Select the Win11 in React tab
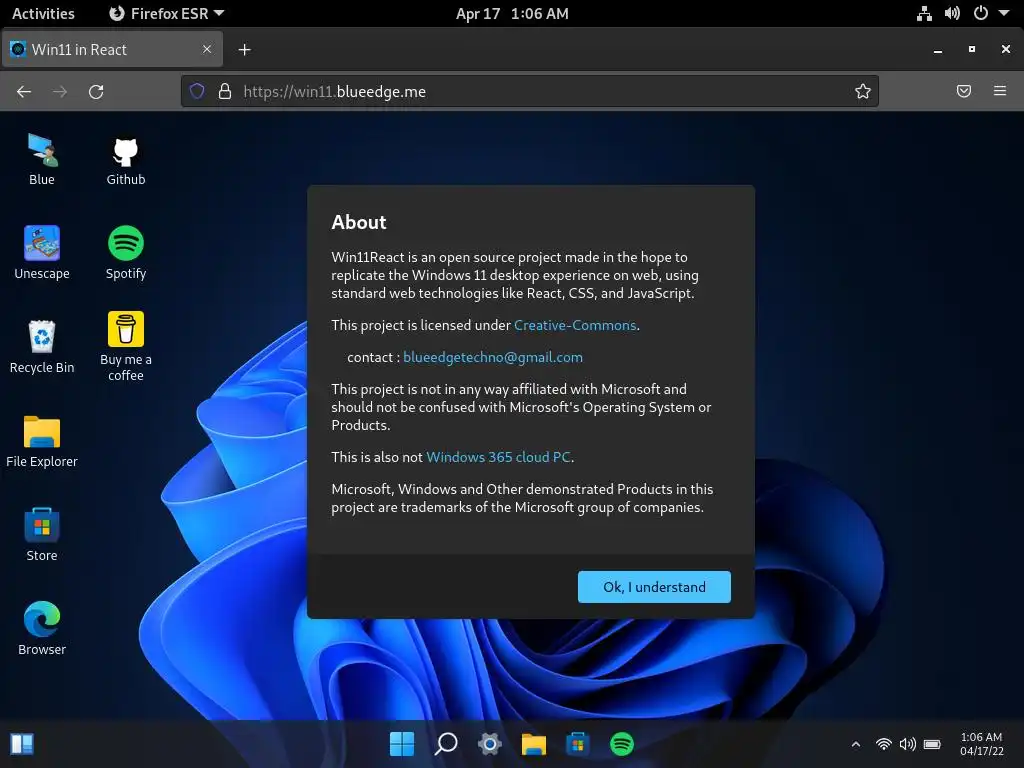This screenshot has height=768, width=1024. pos(112,50)
